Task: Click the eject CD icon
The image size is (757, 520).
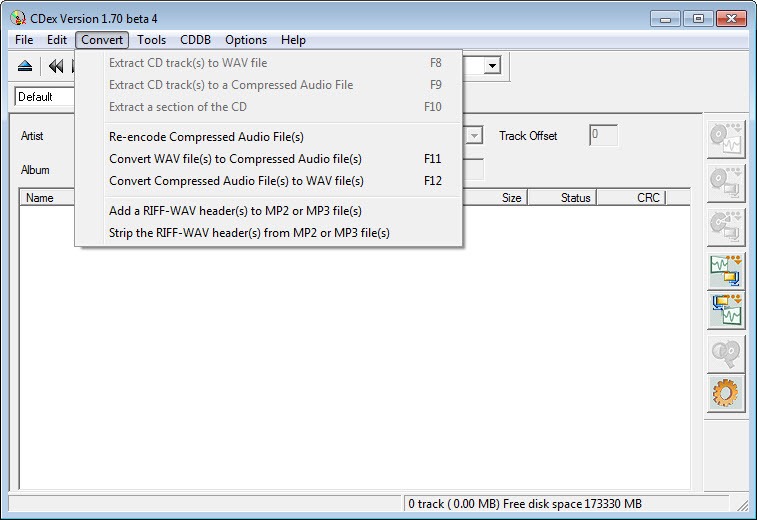Action: 25,66
